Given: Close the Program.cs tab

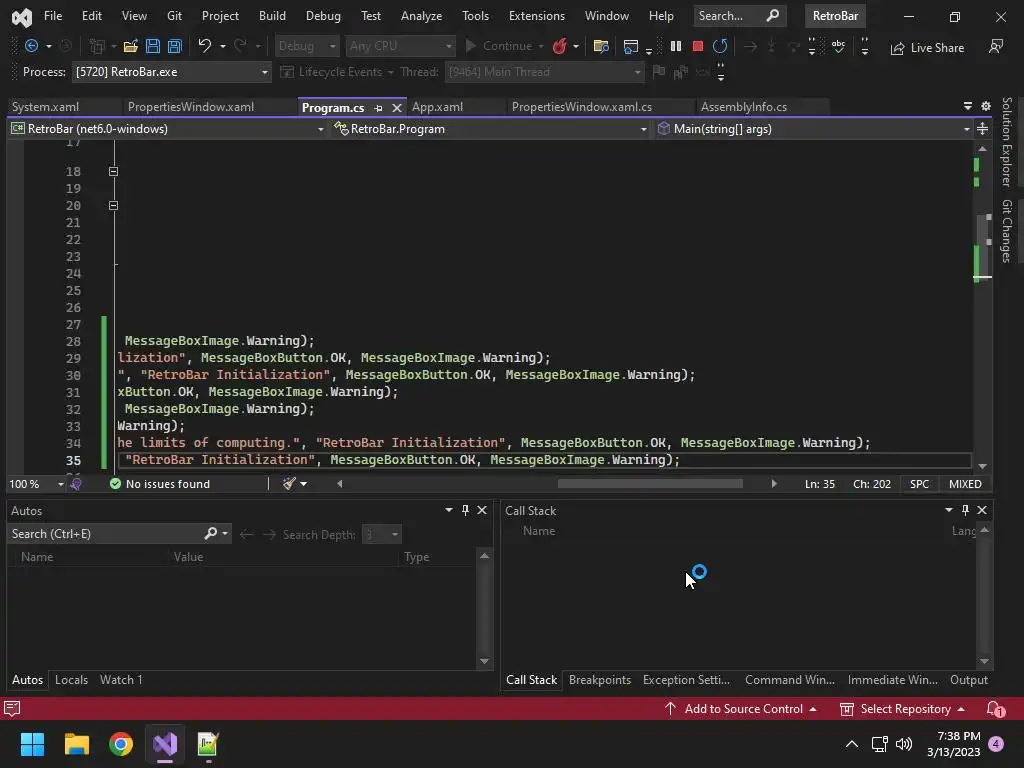Looking at the screenshot, I should pos(396,108).
